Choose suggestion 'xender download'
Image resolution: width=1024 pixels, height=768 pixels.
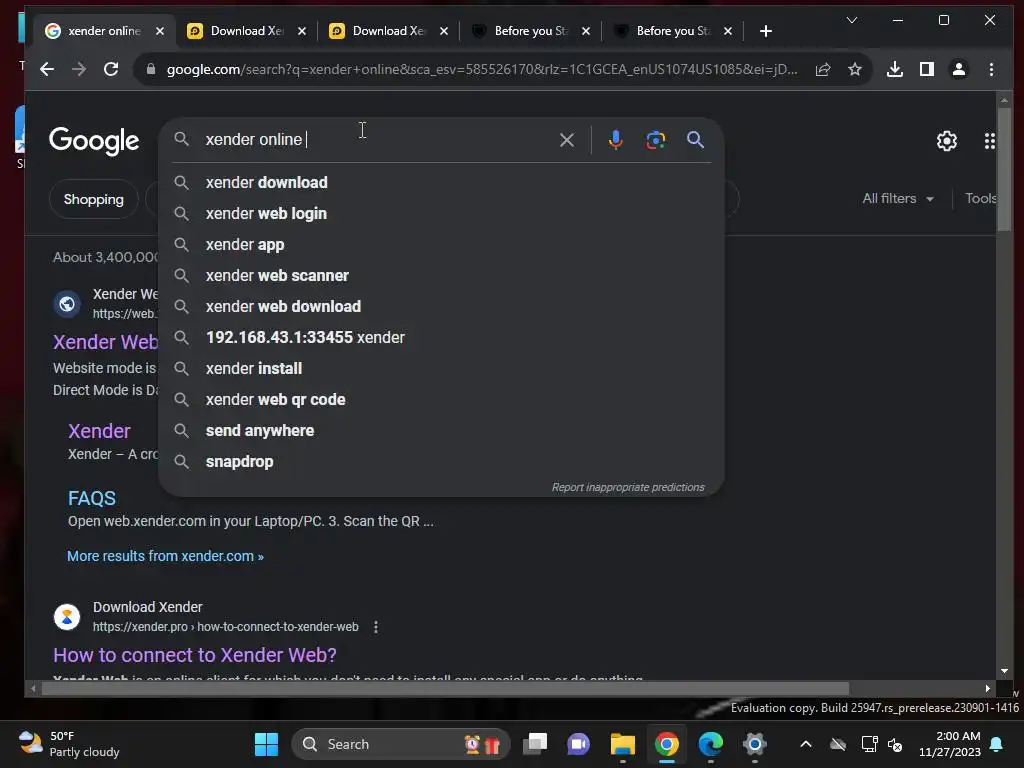[x=441, y=183]
